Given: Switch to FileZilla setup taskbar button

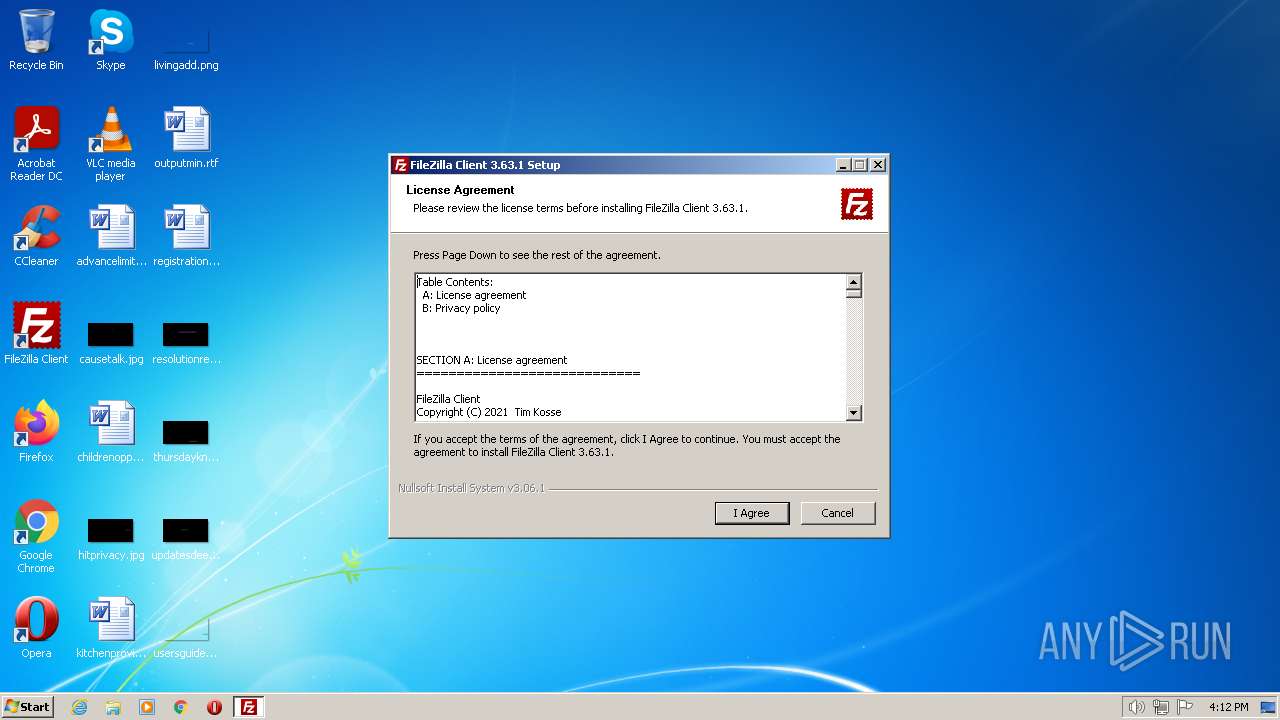Looking at the screenshot, I should tap(248, 707).
